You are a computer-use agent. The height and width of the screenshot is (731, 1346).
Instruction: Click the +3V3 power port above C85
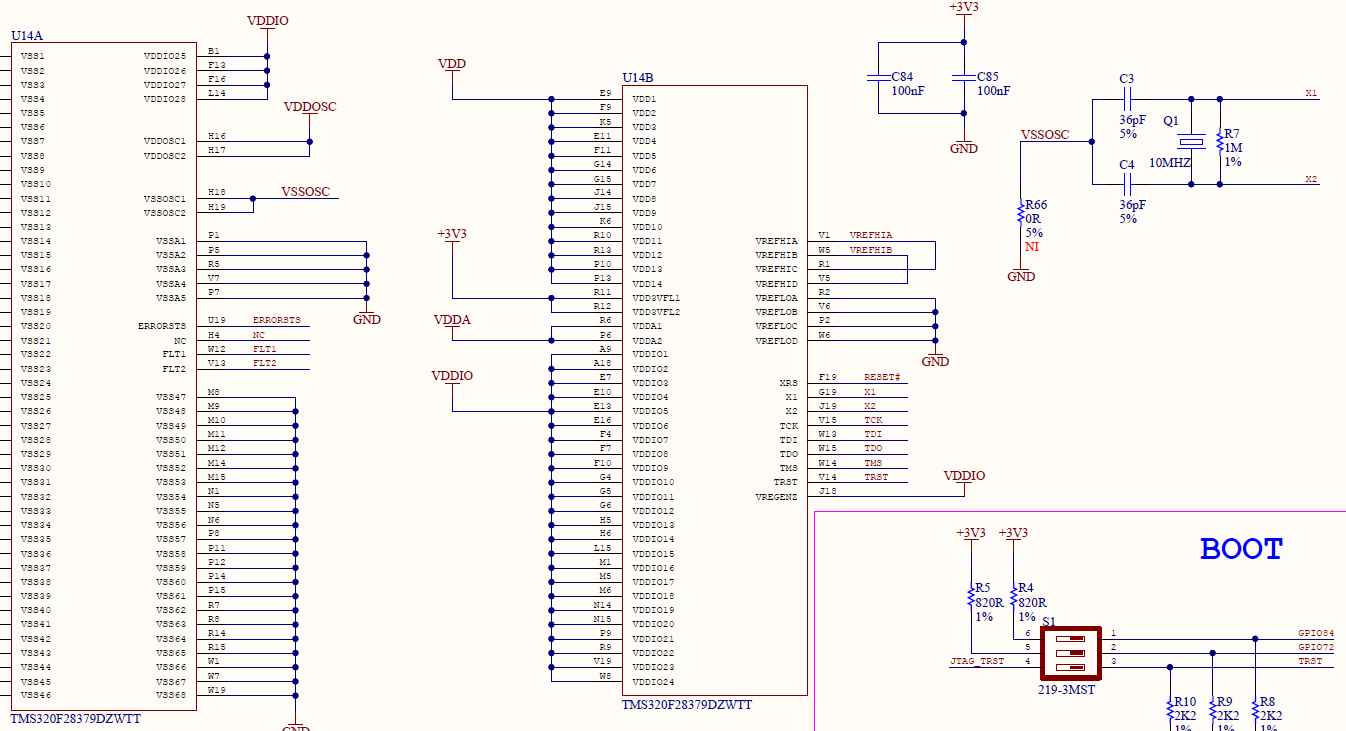pyautogui.click(x=963, y=9)
